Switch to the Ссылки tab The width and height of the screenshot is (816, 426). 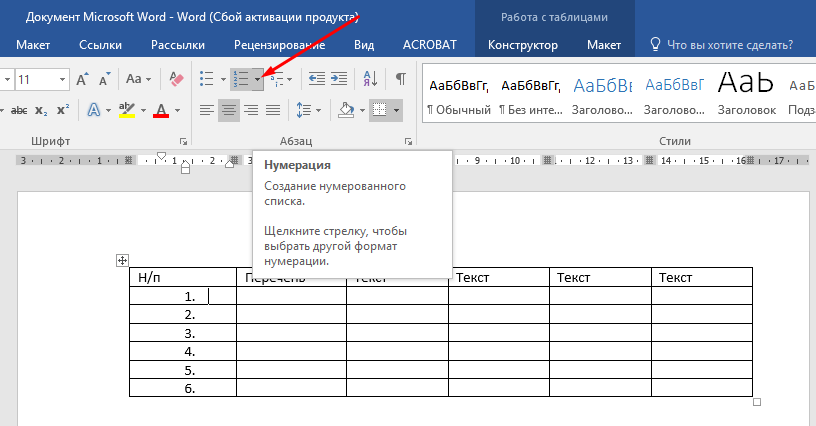click(x=100, y=45)
